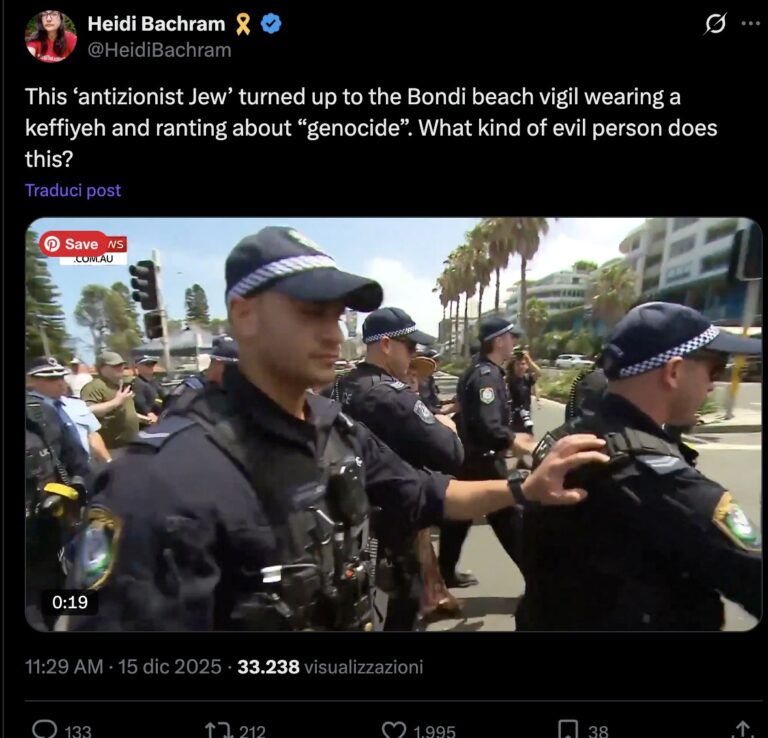
Task: Click Heidi Bachram's profile avatar
Action: pyautogui.click(x=51, y=36)
